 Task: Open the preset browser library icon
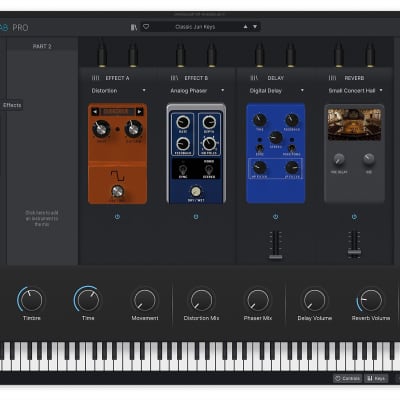[134, 27]
